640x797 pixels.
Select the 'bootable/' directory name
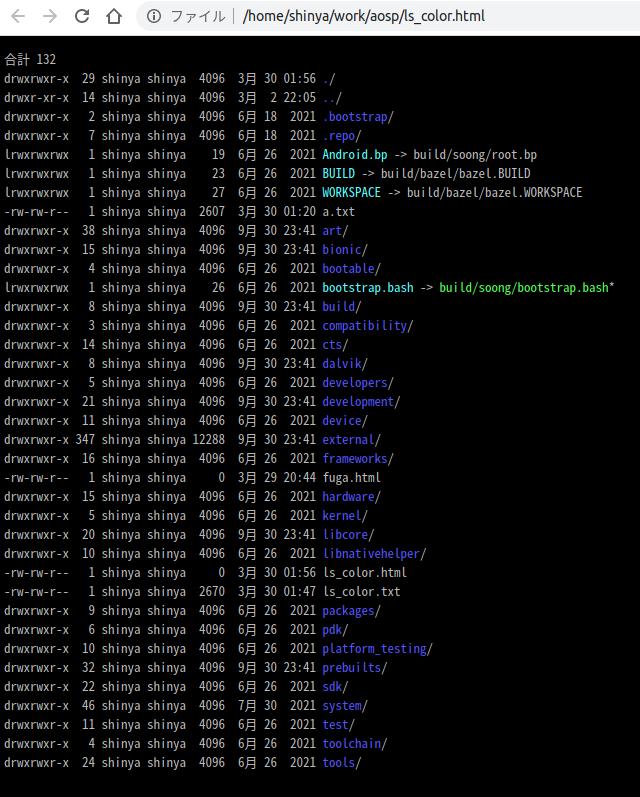[351, 268]
